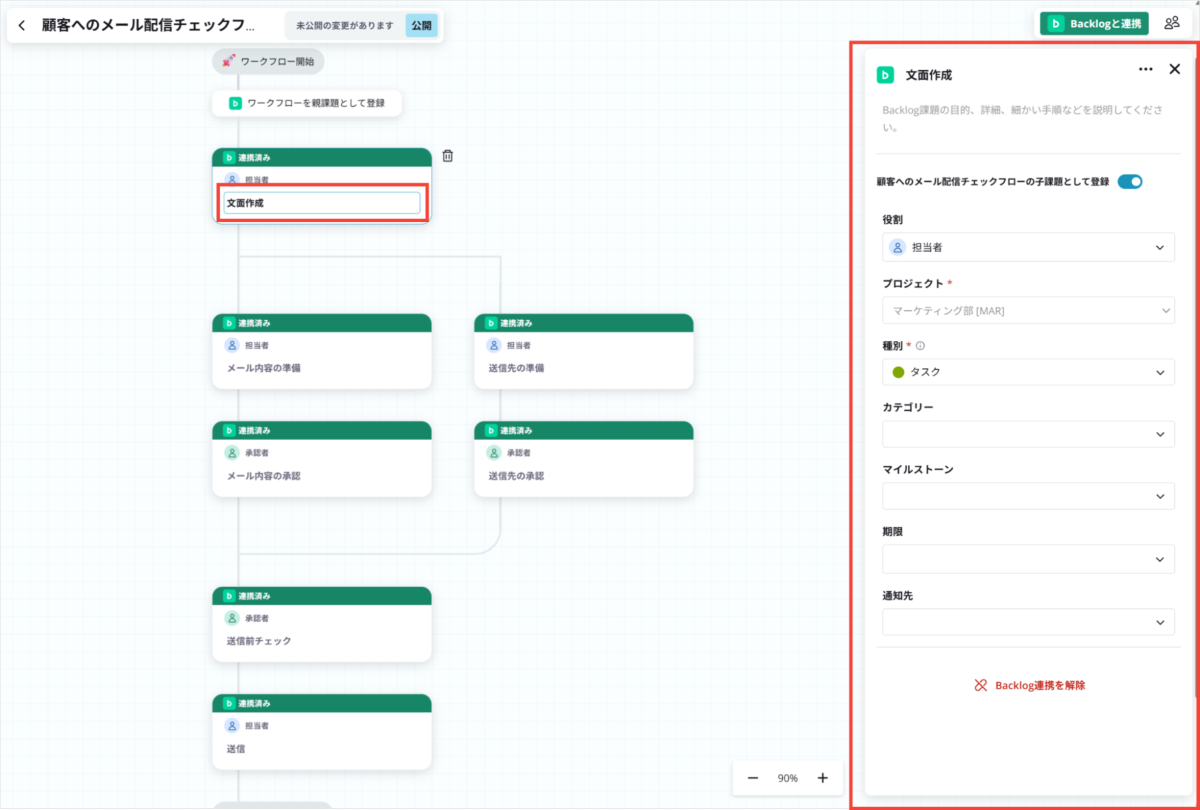Click the 公開 publish button
The width and height of the screenshot is (1200, 810).
coord(421,25)
